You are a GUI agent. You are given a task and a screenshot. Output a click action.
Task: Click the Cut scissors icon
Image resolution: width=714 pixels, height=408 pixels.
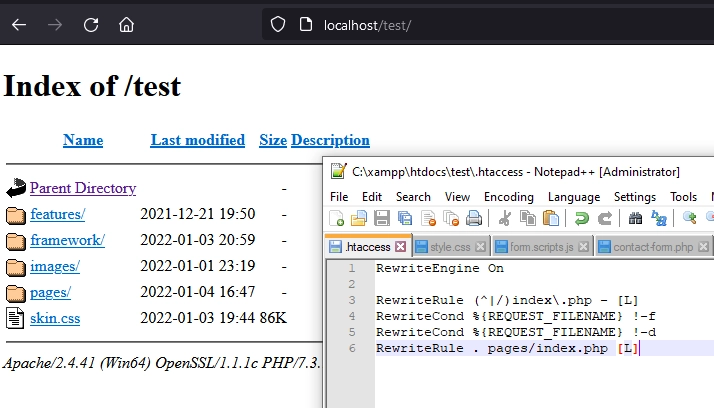click(504, 219)
